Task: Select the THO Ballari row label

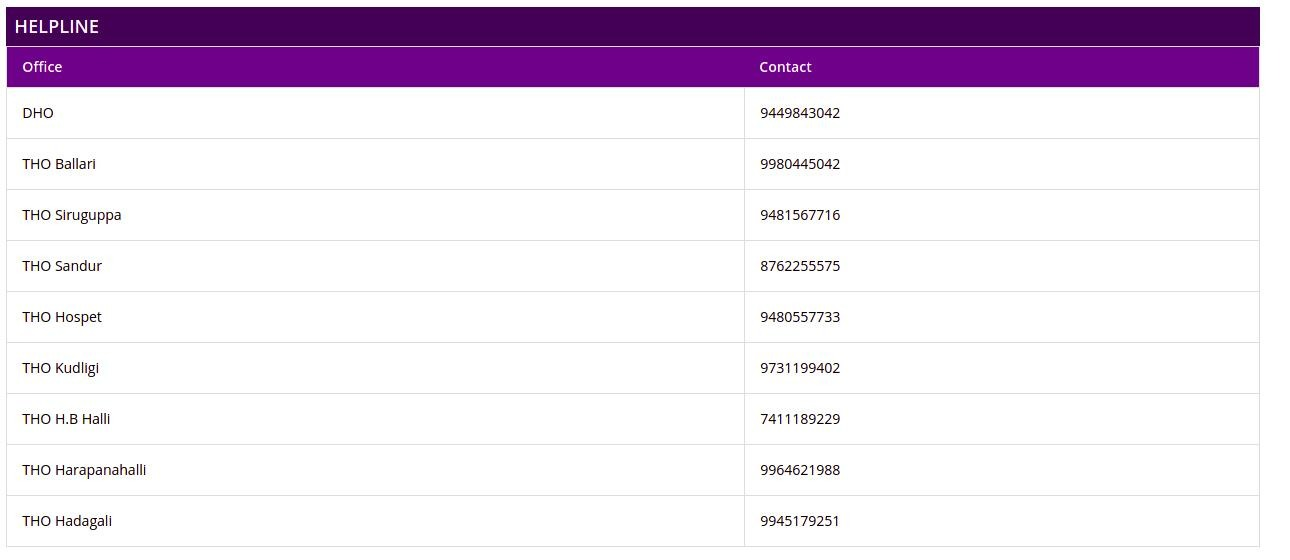Action: [x=59, y=164]
